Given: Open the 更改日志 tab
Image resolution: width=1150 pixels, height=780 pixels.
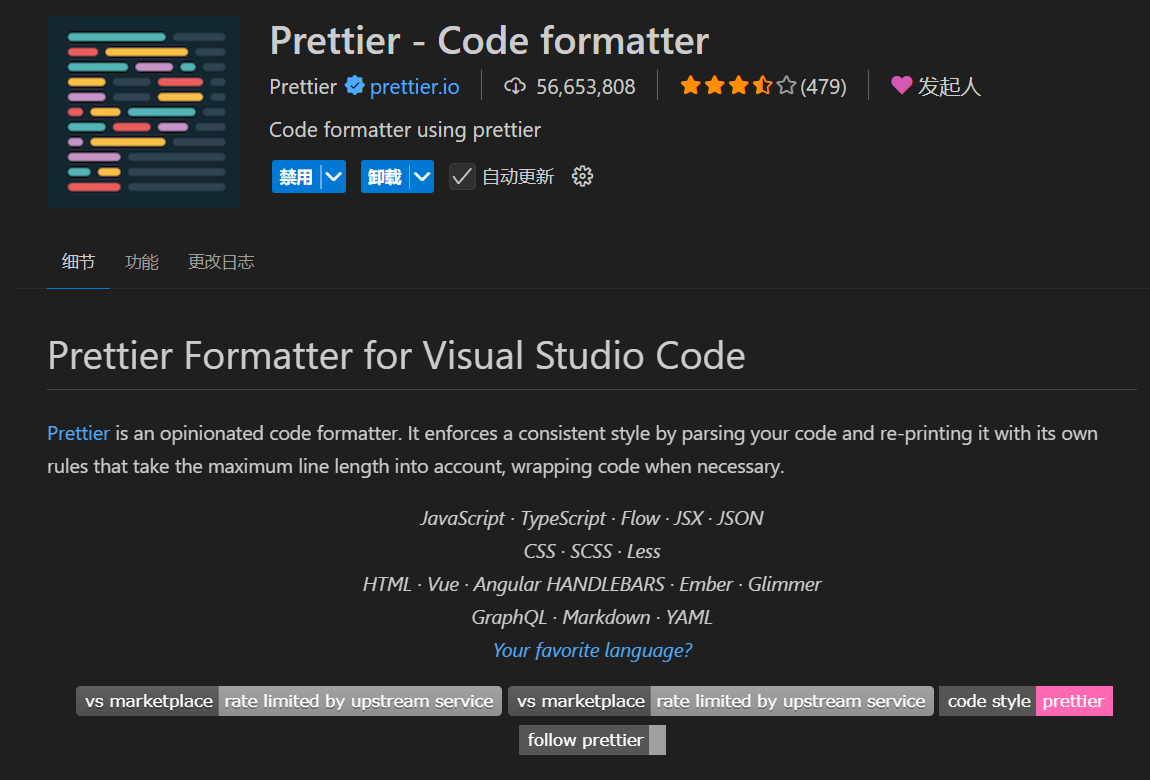Looking at the screenshot, I should pos(220,261).
